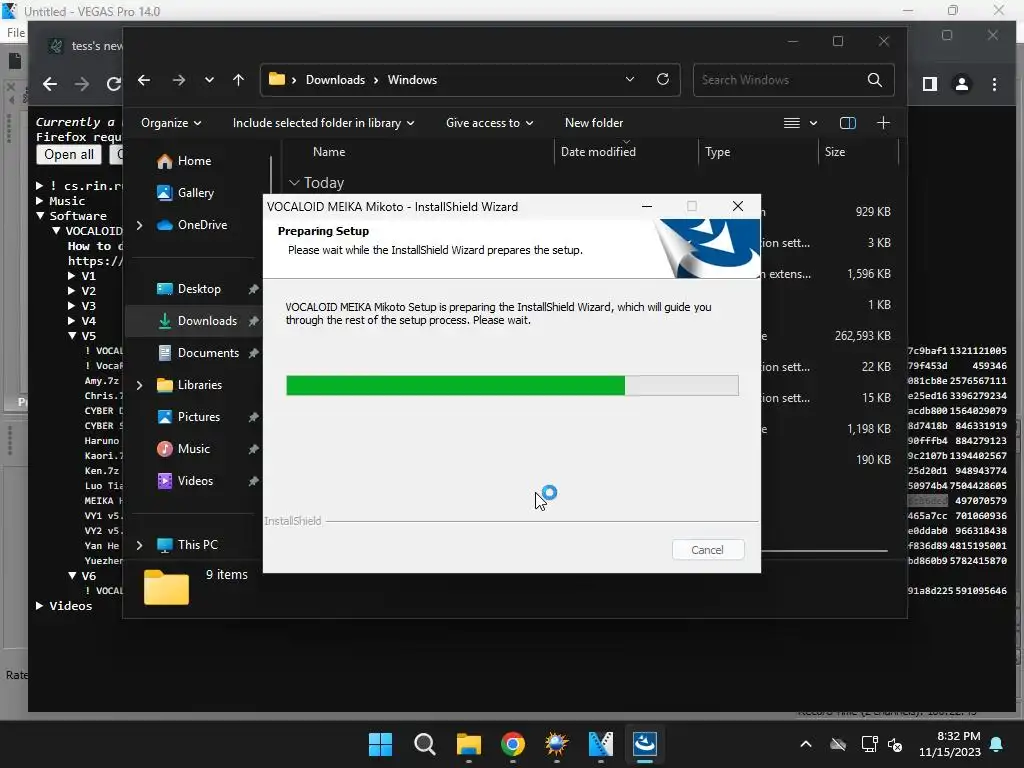Open File Explorer from the taskbar
Viewport: 1024px width, 768px height.
(469, 744)
